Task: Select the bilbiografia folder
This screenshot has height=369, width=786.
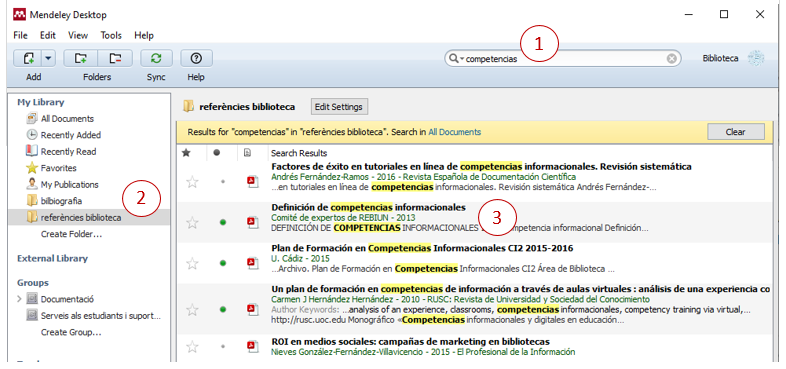Action: coord(62,201)
